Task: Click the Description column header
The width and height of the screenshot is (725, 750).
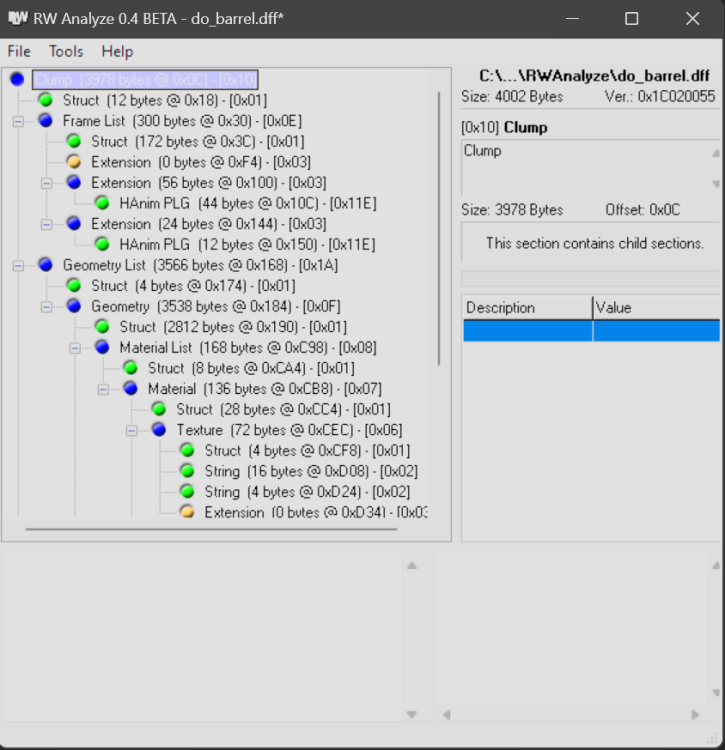Action: tap(526, 307)
